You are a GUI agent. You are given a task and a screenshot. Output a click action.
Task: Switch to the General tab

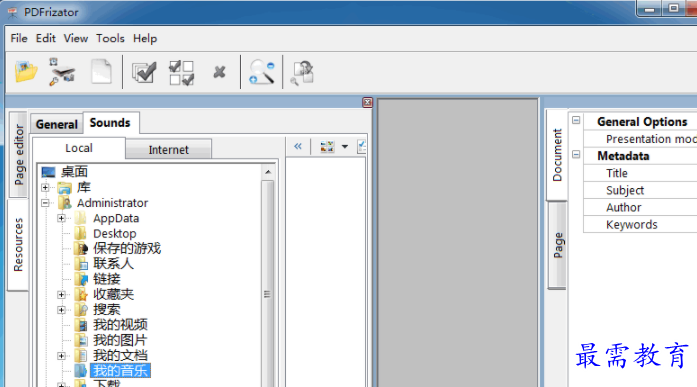[x=56, y=124]
